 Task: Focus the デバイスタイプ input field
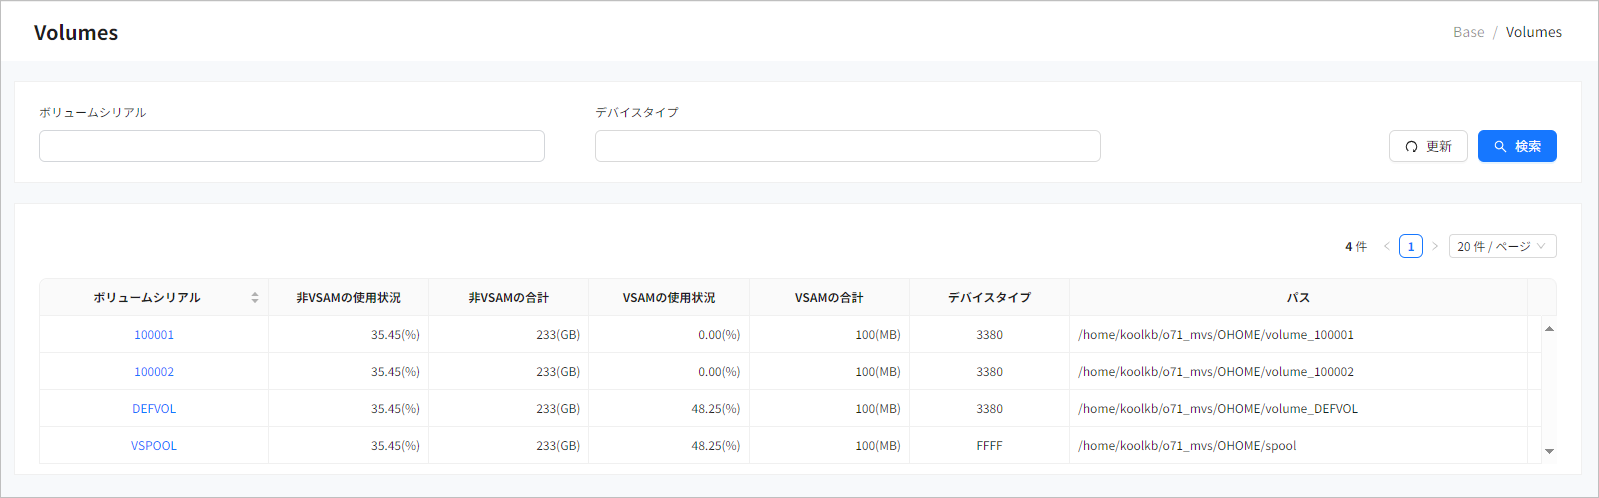click(x=848, y=146)
